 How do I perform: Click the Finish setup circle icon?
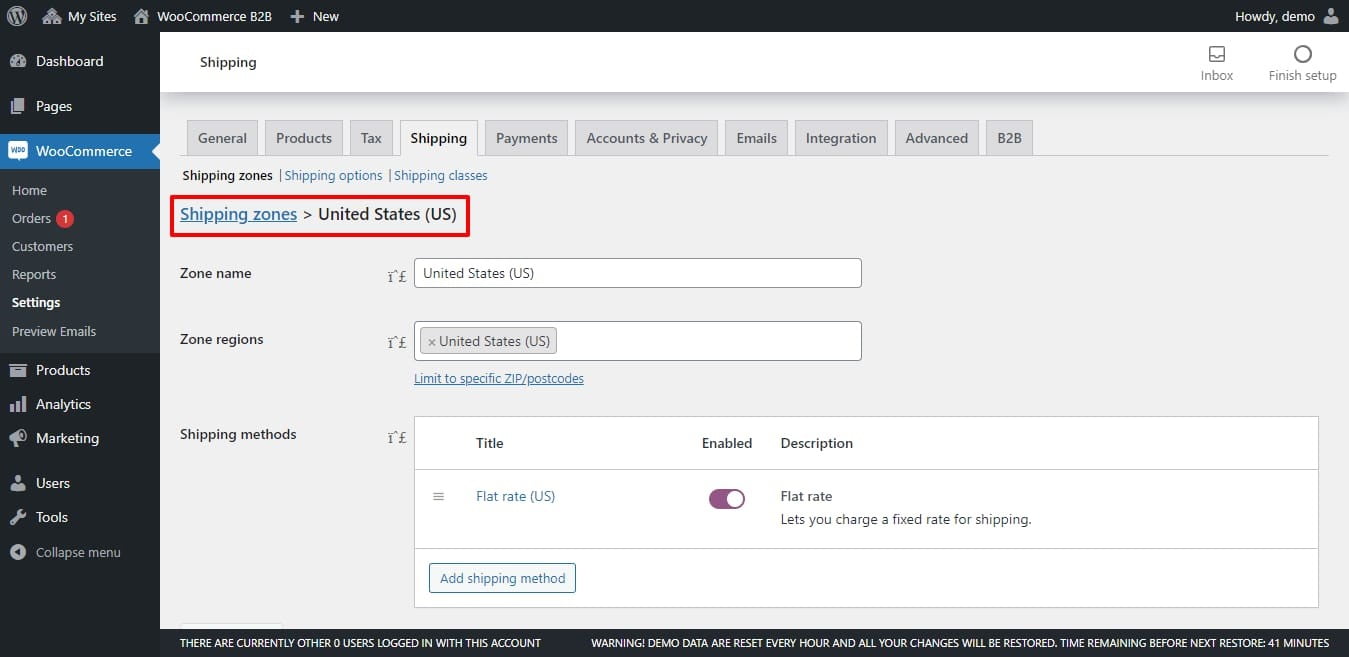1302,54
